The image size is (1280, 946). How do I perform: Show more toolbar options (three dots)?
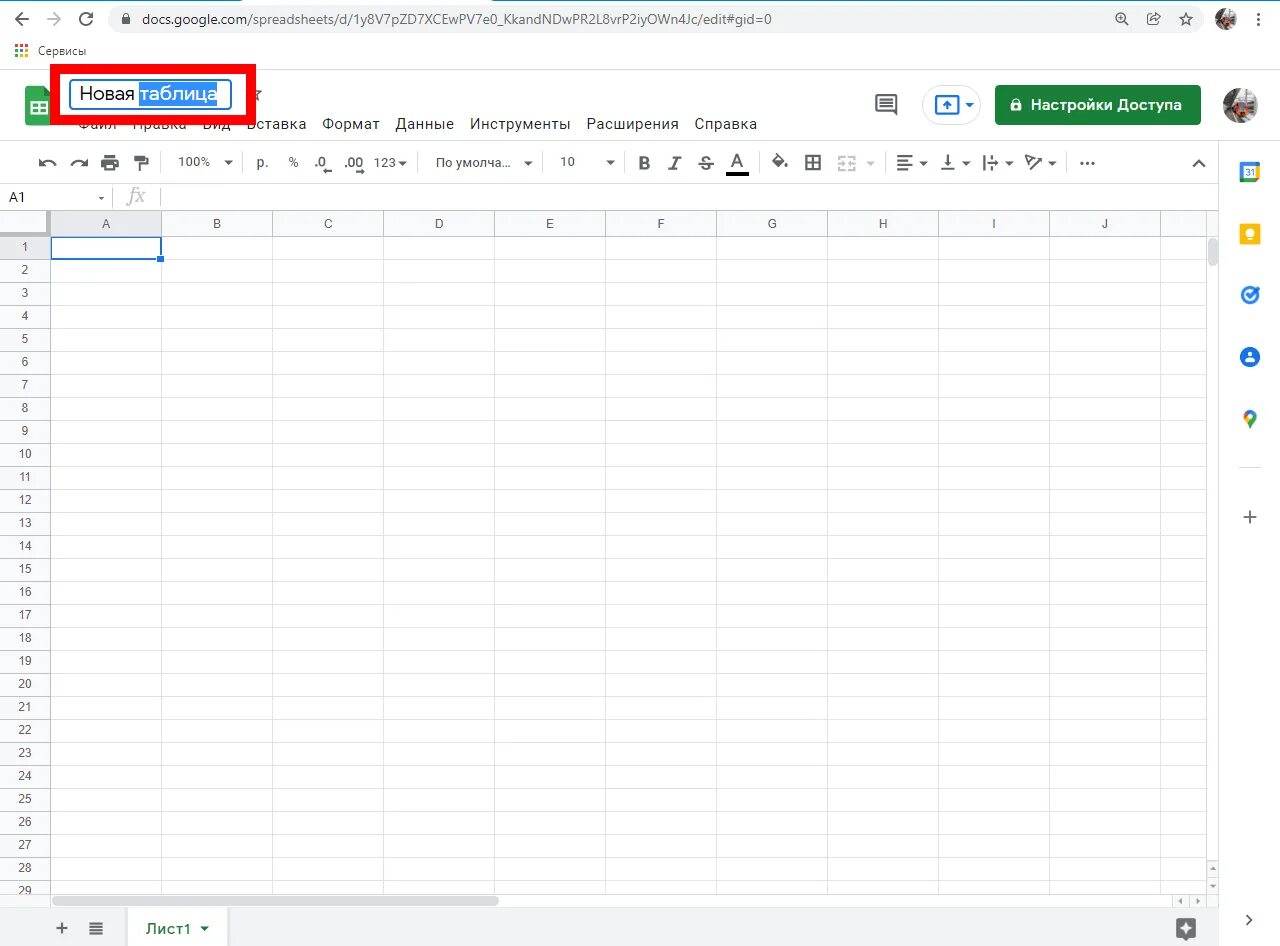click(1088, 163)
